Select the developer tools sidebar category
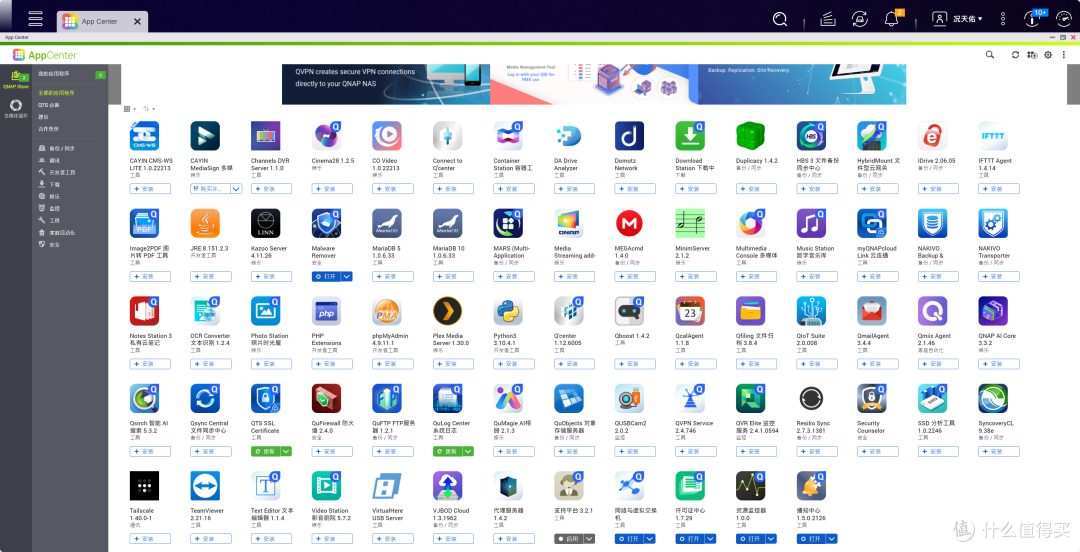Screen dimensions: 1080x552 tap(58, 172)
